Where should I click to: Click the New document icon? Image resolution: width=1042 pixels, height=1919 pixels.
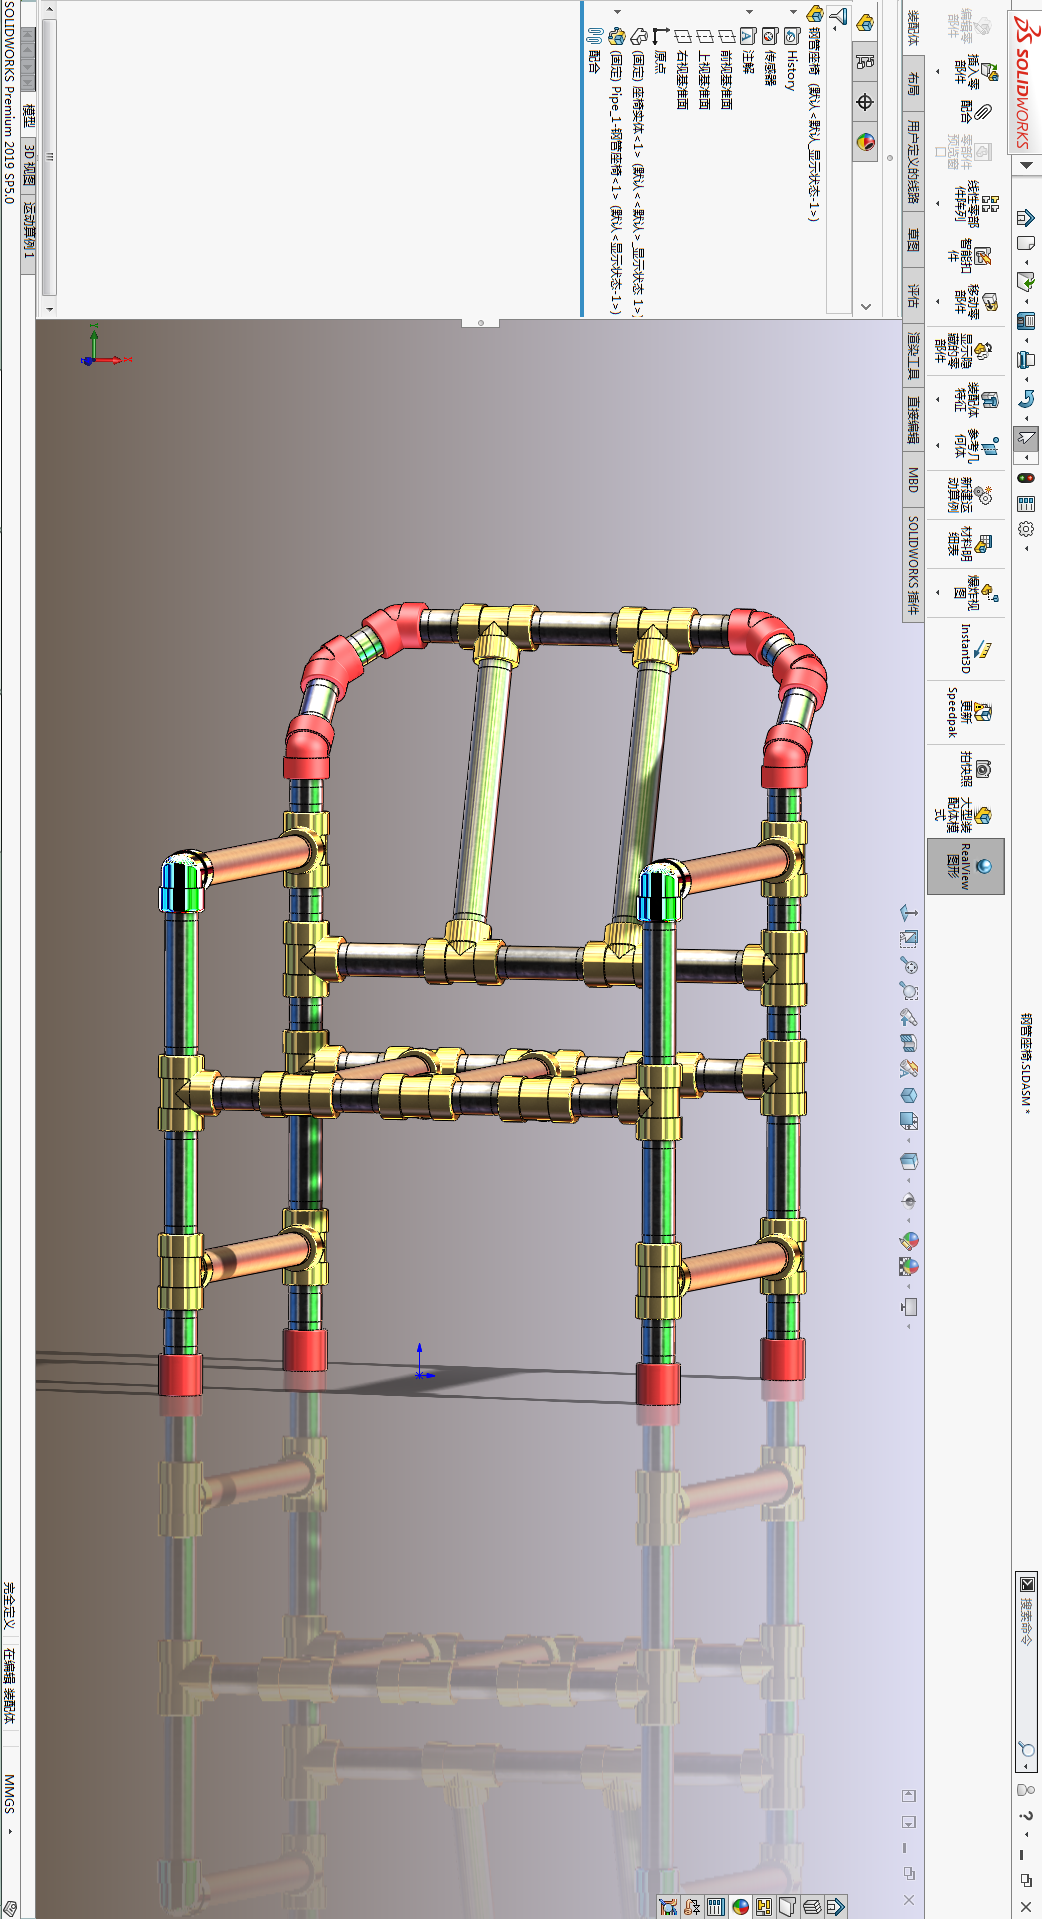pos(1024,243)
